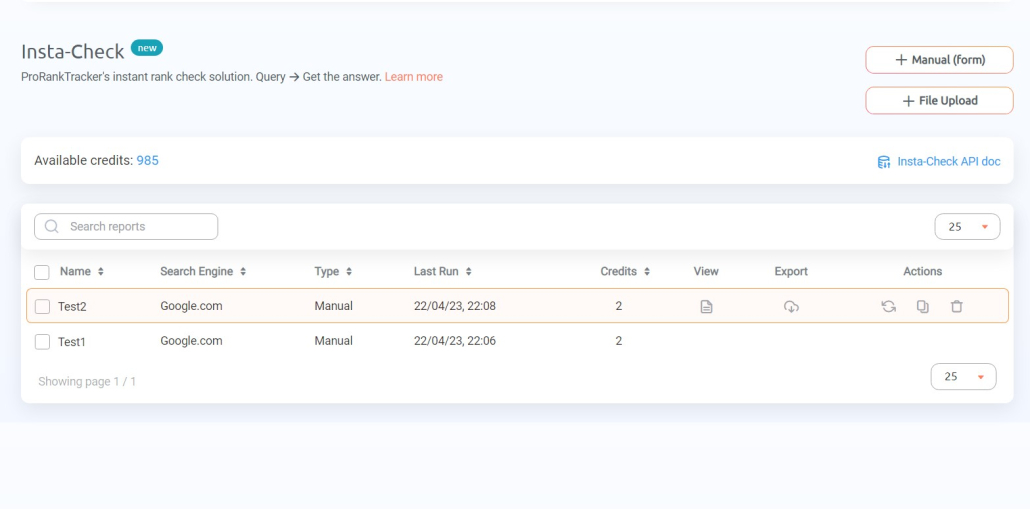This screenshot has height=509, width=1030.
Task: Re-run Test2 using the refresh icon
Action: (889, 306)
